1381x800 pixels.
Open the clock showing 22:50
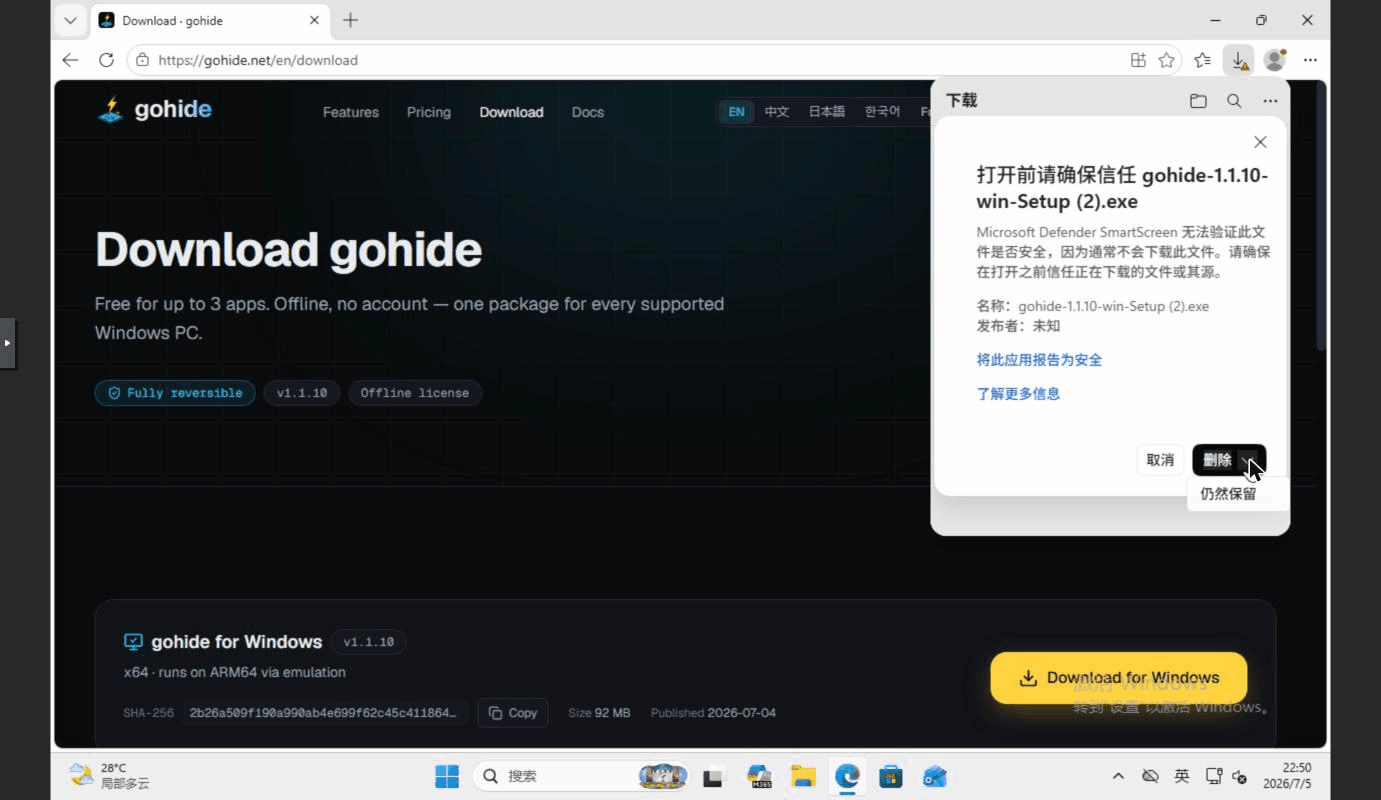[1287, 776]
